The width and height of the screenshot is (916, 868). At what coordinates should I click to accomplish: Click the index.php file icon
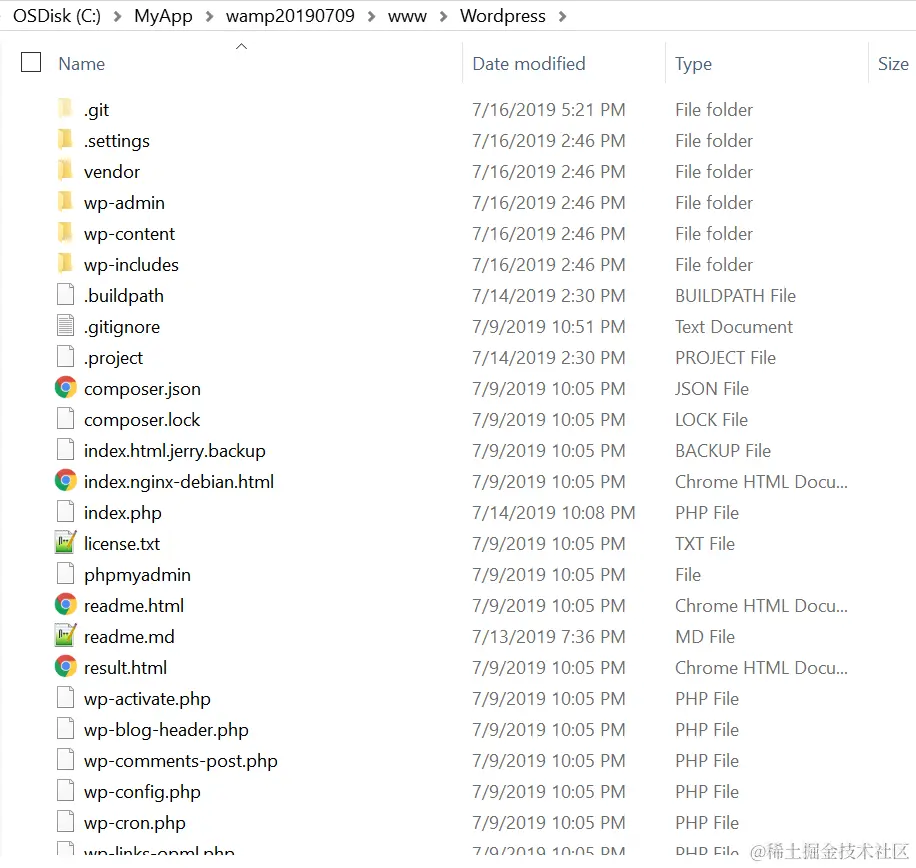(x=65, y=511)
